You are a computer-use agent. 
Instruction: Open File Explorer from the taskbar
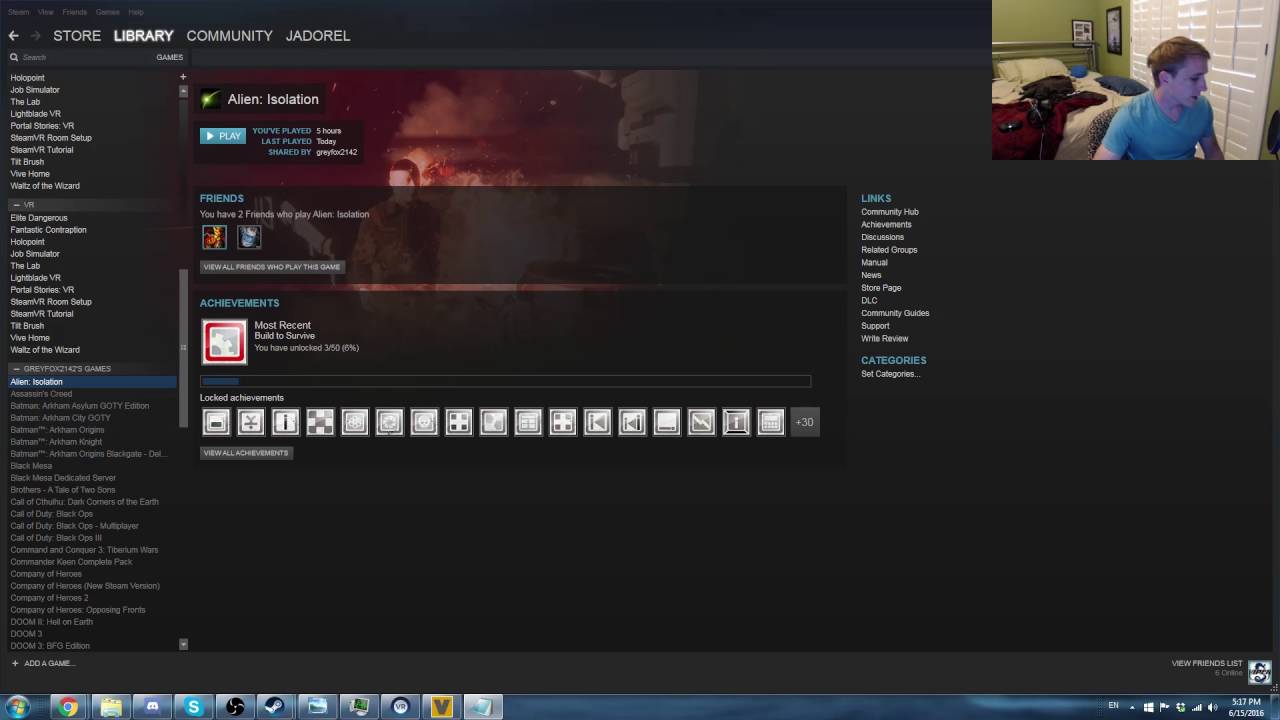pos(110,707)
